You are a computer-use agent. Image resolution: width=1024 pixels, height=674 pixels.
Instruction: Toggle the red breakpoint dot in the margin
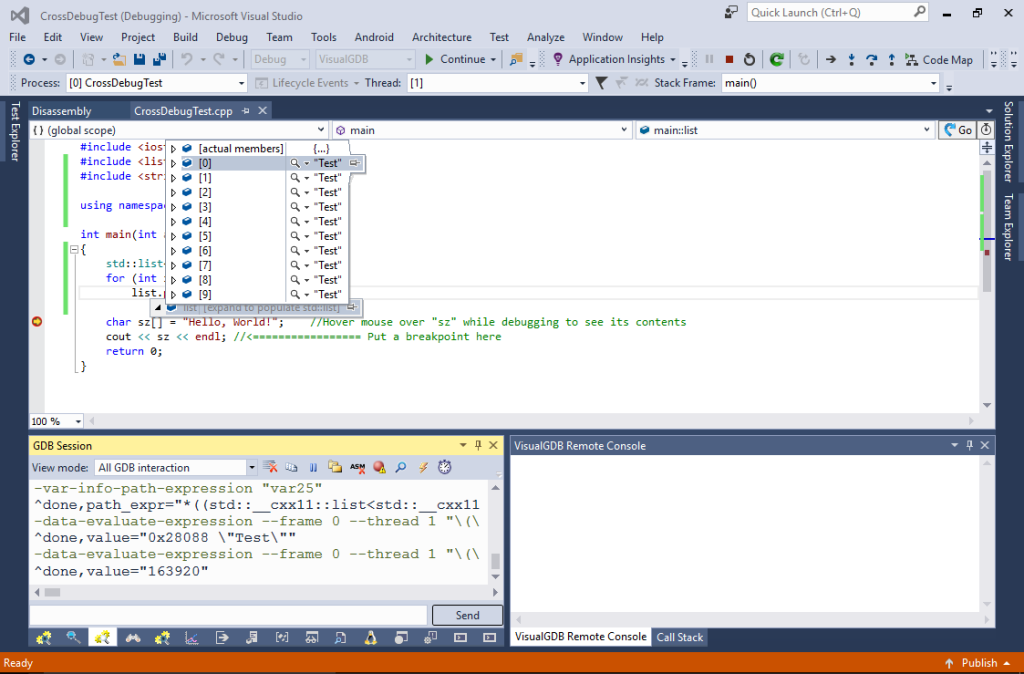coord(37,321)
